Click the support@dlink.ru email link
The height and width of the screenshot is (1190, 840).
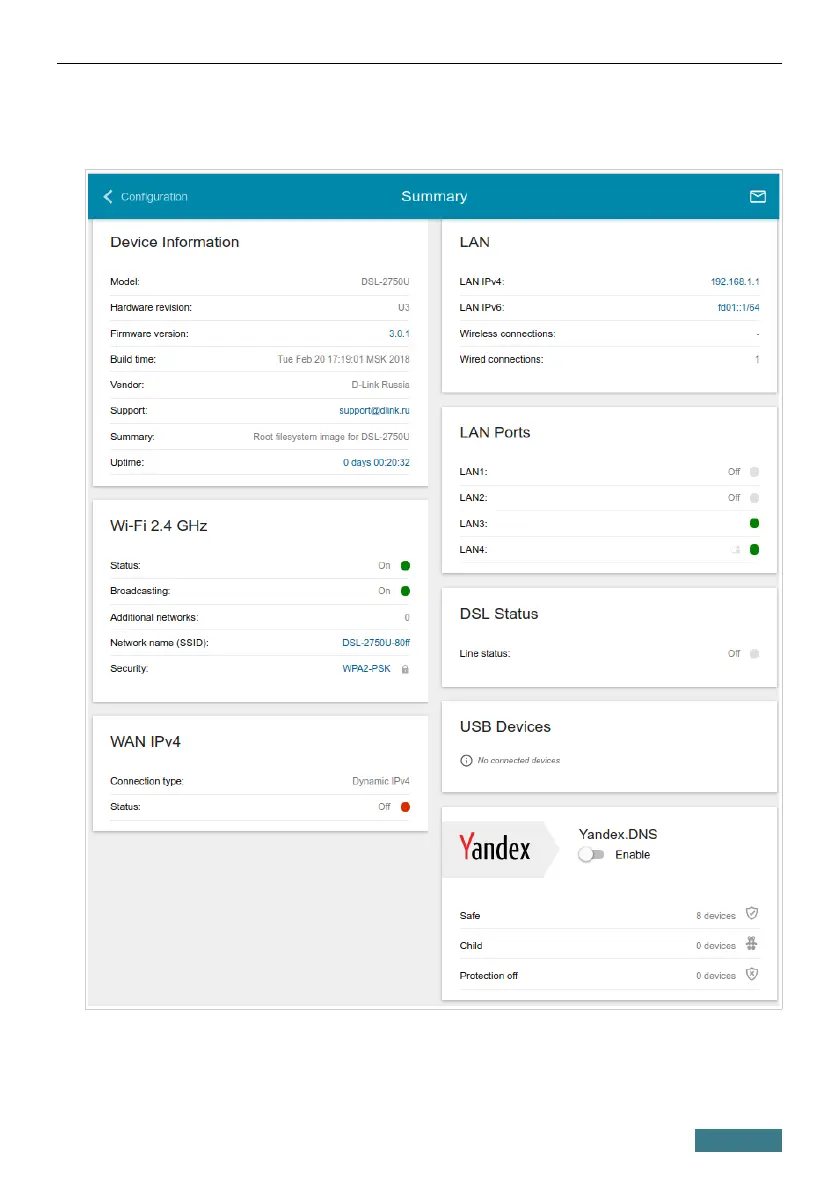pos(374,411)
